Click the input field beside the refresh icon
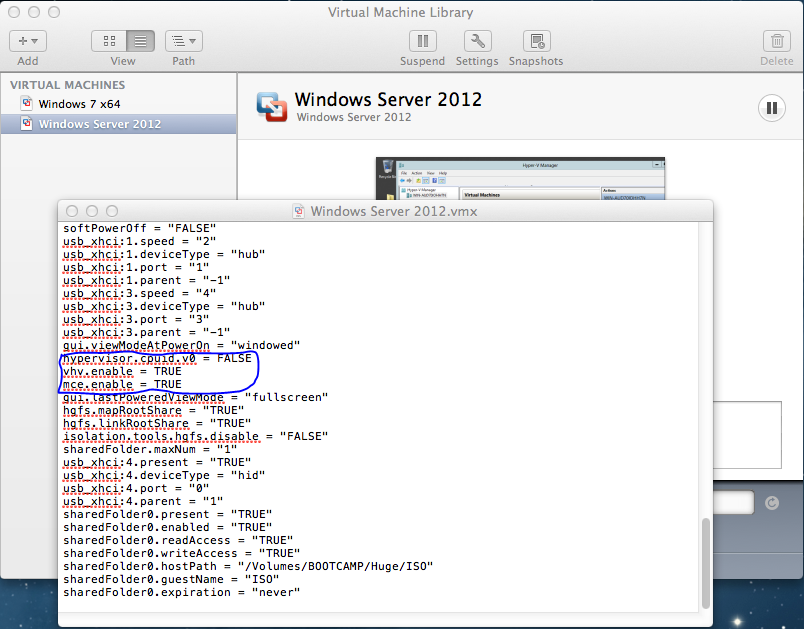 coord(733,502)
